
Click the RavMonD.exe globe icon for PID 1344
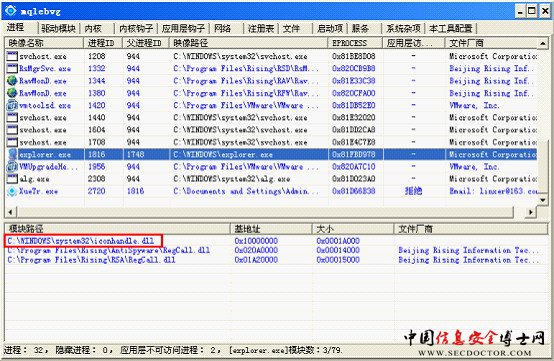[12, 81]
